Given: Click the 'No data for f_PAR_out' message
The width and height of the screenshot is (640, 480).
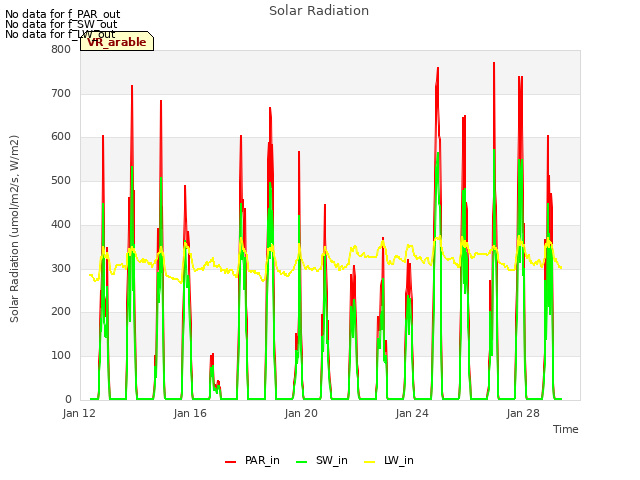Looking at the screenshot, I should pos(63,14).
